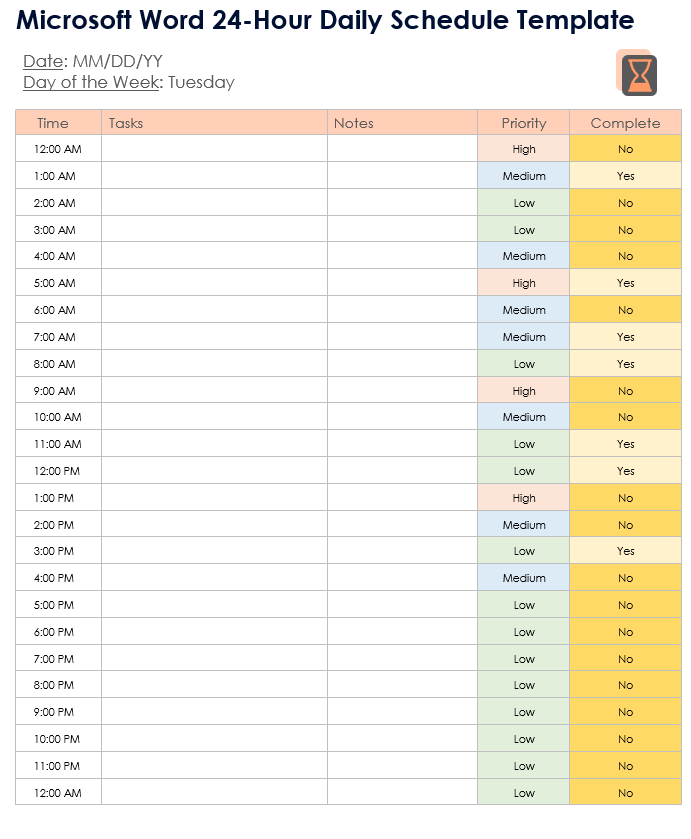Click the Complete column header

625,123
